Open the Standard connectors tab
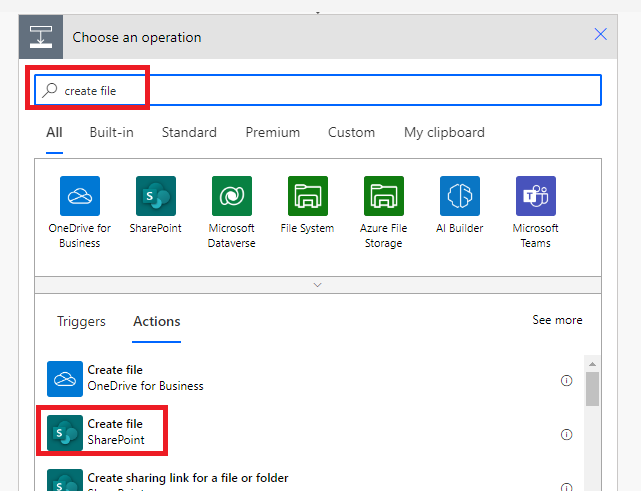 point(189,132)
